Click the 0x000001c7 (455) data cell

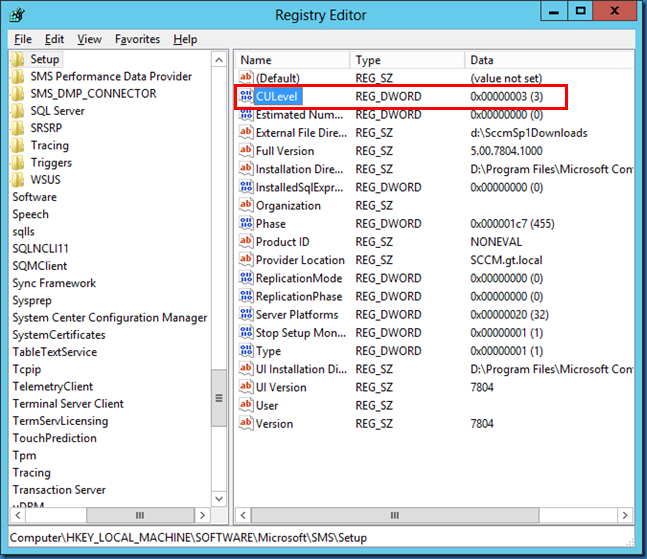(512, 224)
